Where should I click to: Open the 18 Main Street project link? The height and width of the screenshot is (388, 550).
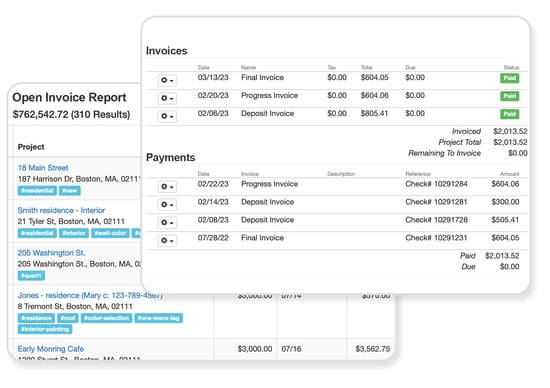[43, 168]
